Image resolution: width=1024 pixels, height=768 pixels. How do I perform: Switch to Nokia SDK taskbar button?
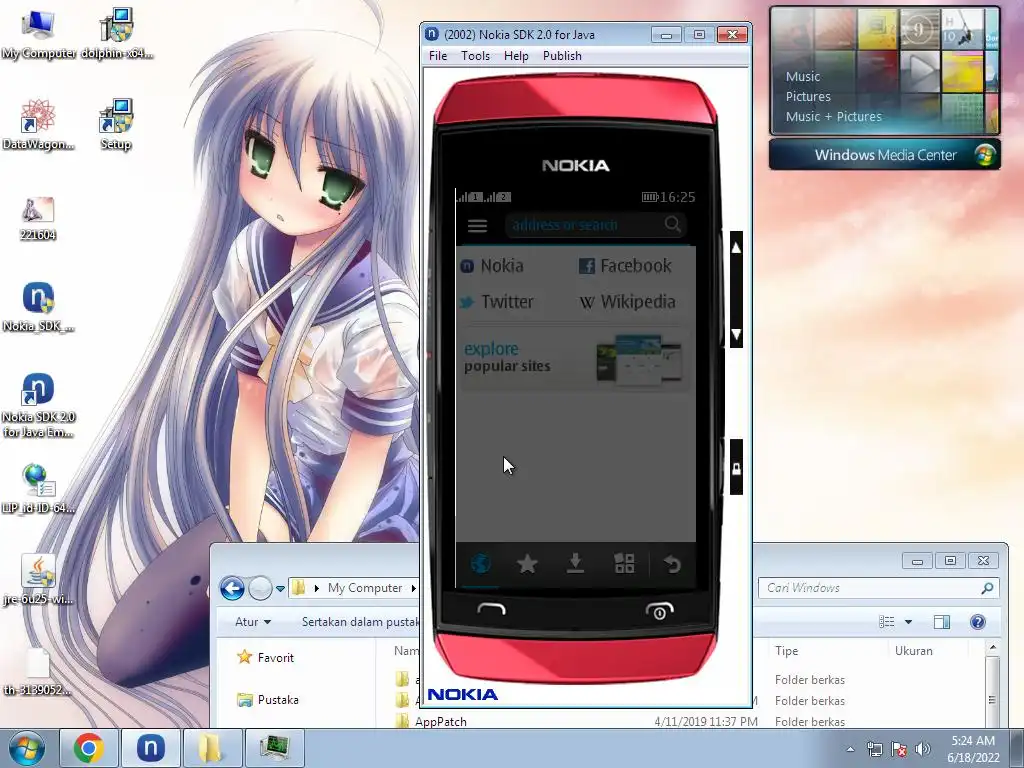pos(150,748)
